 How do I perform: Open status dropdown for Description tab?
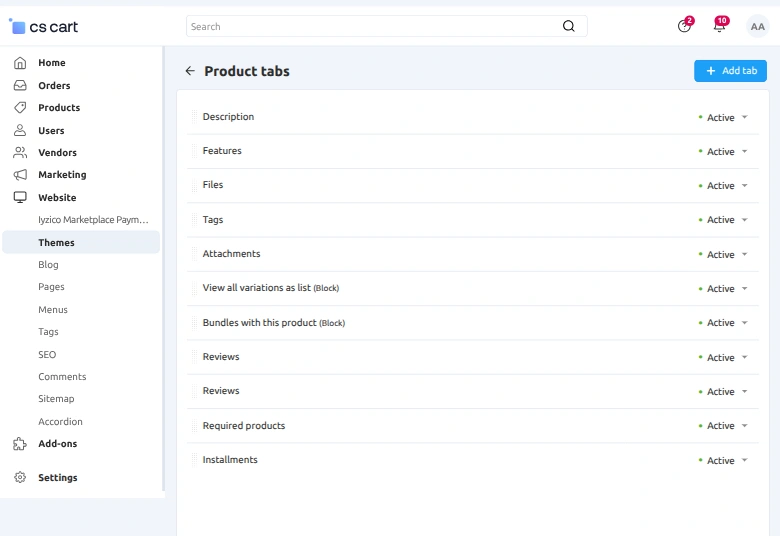tap(723, 117)
